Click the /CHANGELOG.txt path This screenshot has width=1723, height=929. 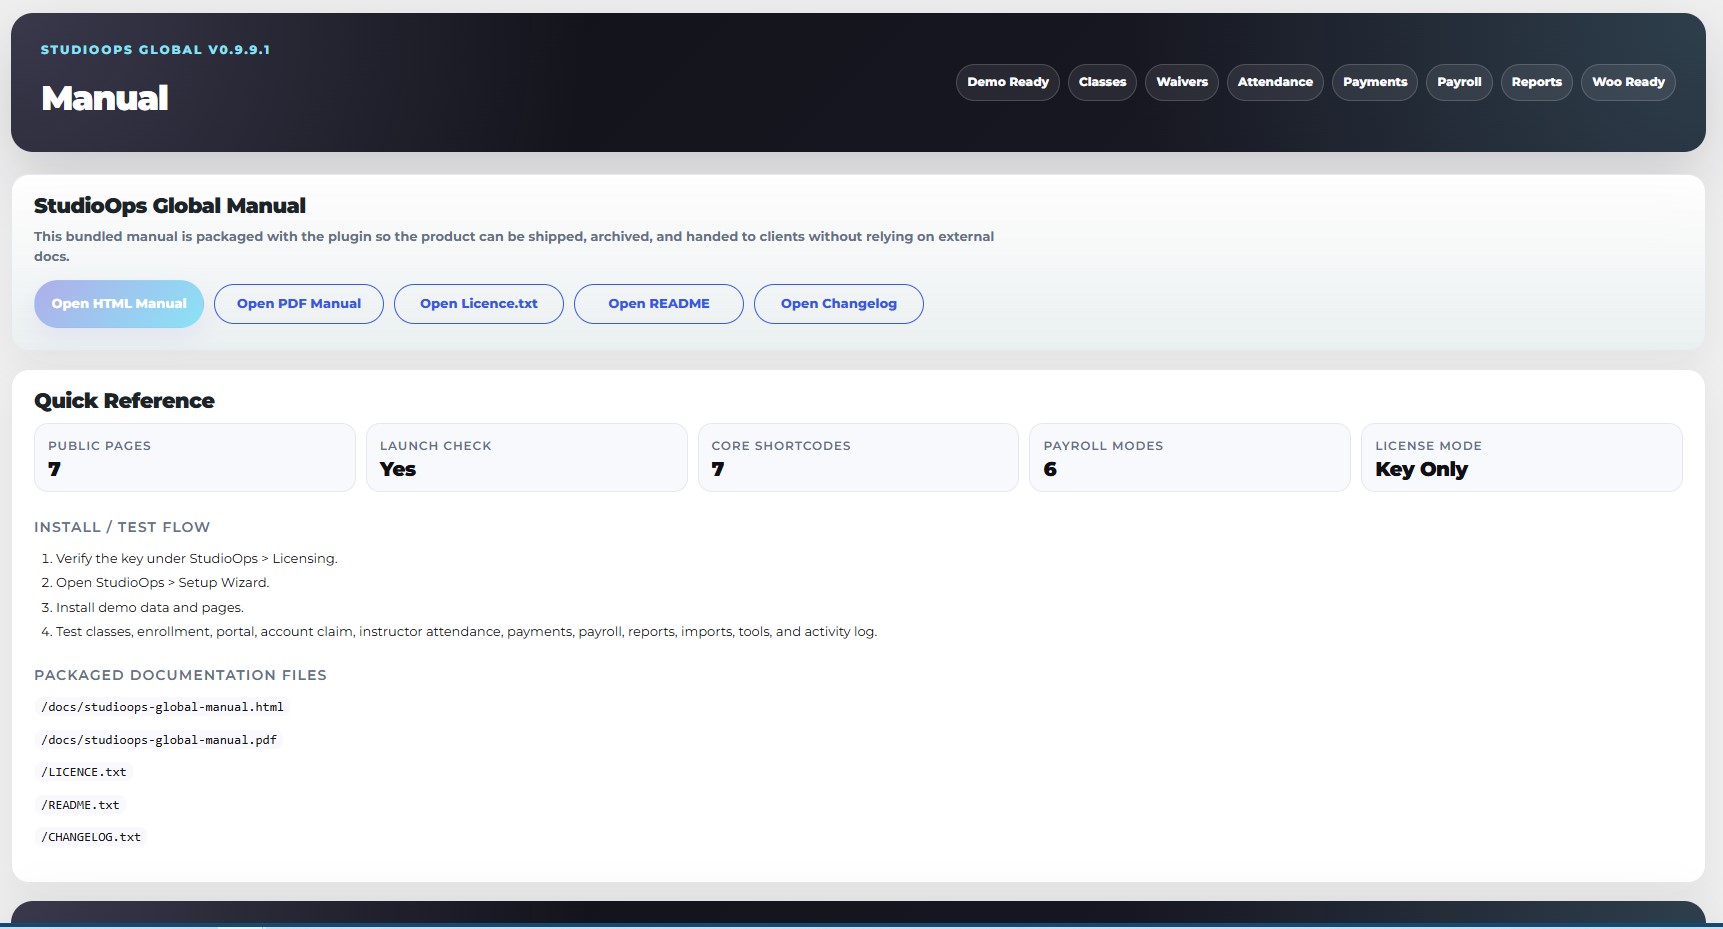91,837
